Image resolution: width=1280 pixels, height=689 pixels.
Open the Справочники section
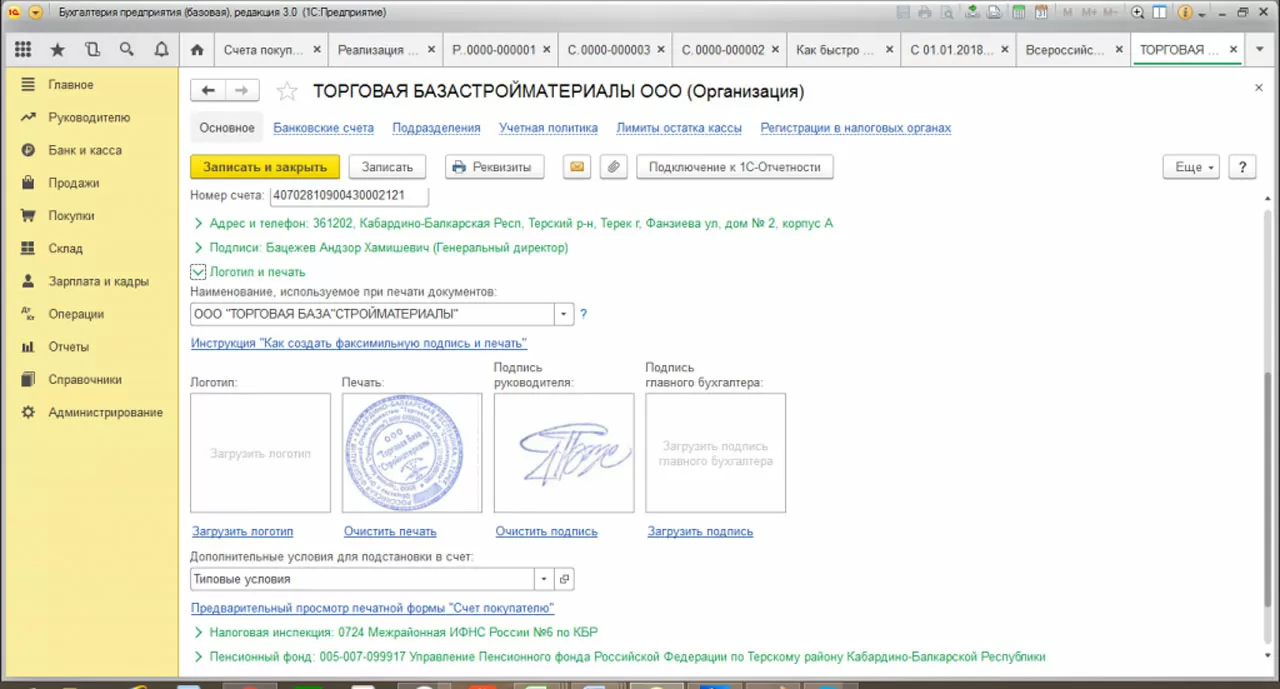pos(90,379)
